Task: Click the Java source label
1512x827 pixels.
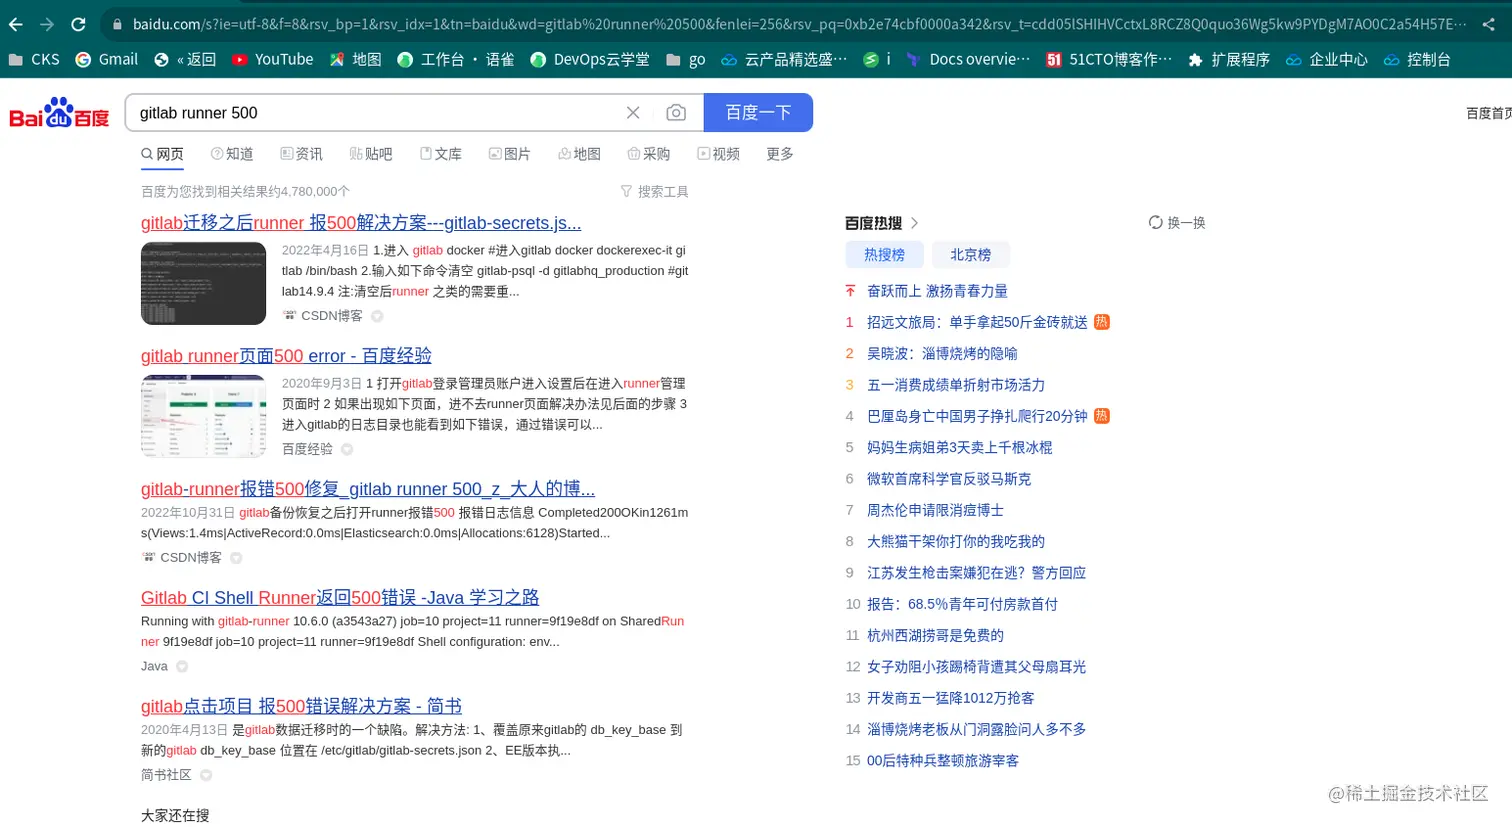Action: click(x=154, y=666)
